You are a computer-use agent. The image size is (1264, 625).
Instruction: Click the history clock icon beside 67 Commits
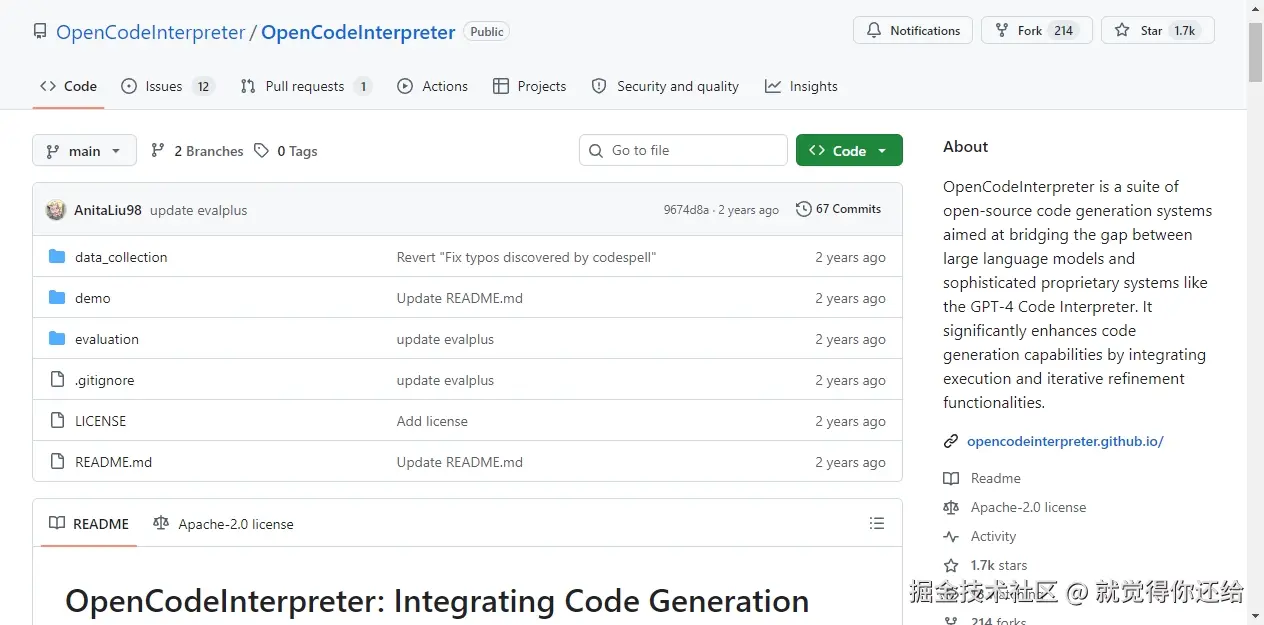(x=803, y=209)
